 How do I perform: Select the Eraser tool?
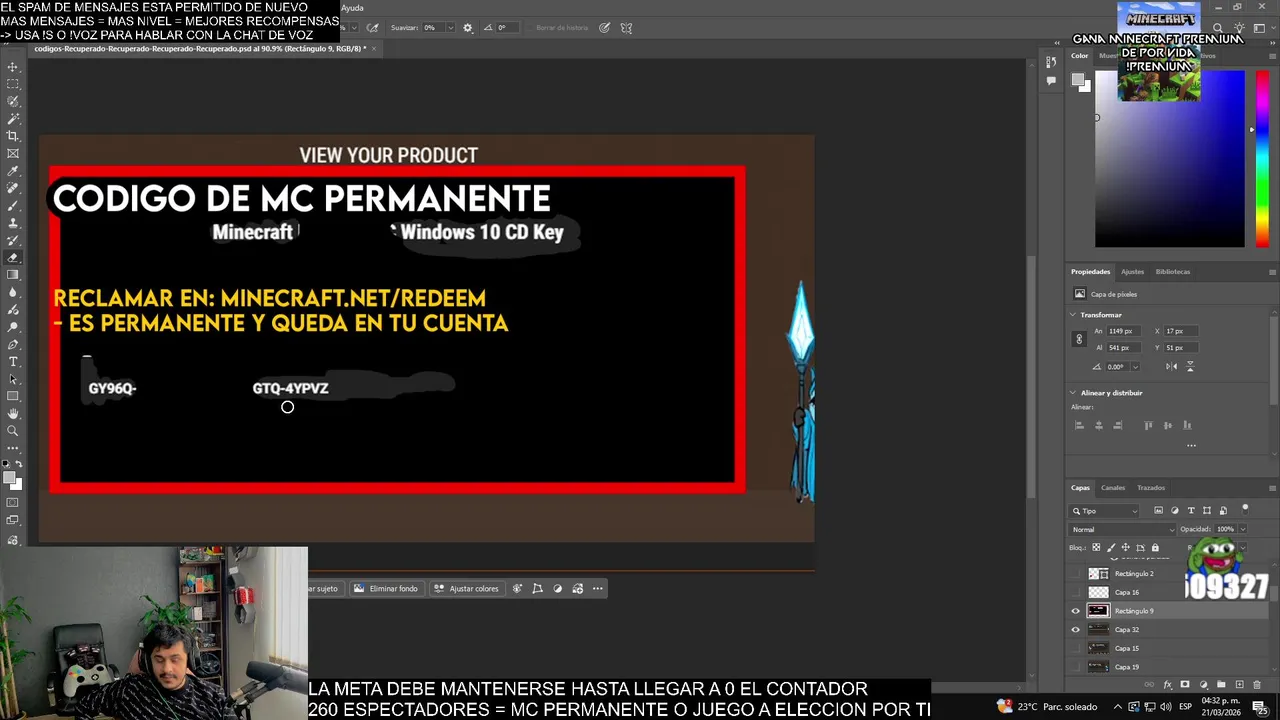[x=13, y=257]
